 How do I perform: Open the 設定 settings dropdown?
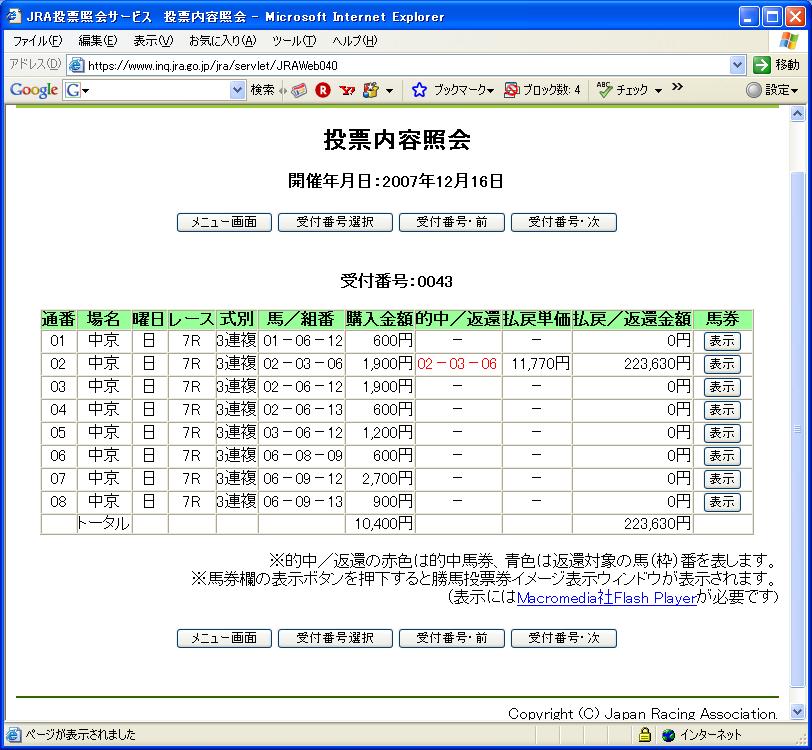(772, 90)
